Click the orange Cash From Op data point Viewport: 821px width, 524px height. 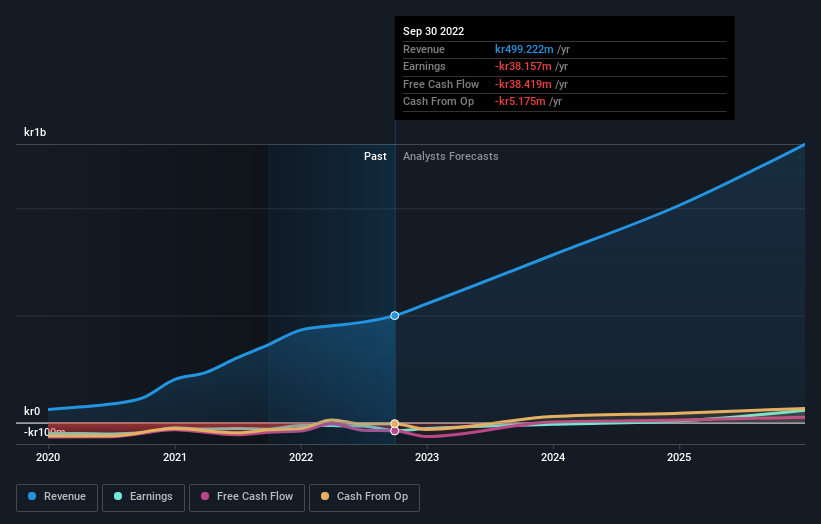coord(395,423)
